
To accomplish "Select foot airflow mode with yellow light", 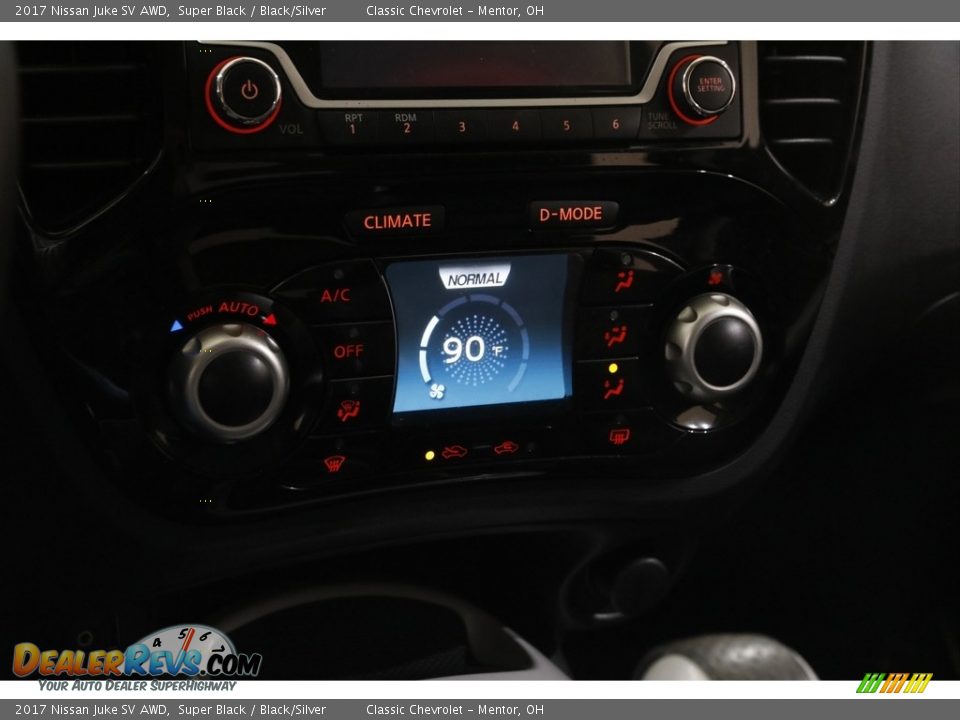I will (613, 388).
